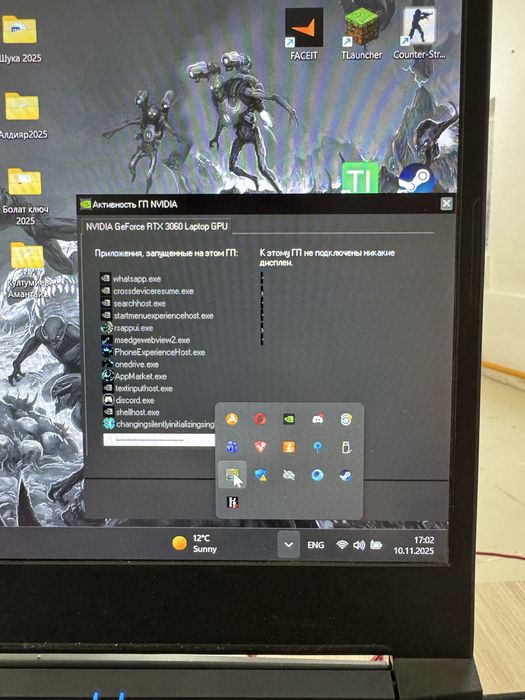Open the Култумиев Амантай folder

(x=28, y=271)
